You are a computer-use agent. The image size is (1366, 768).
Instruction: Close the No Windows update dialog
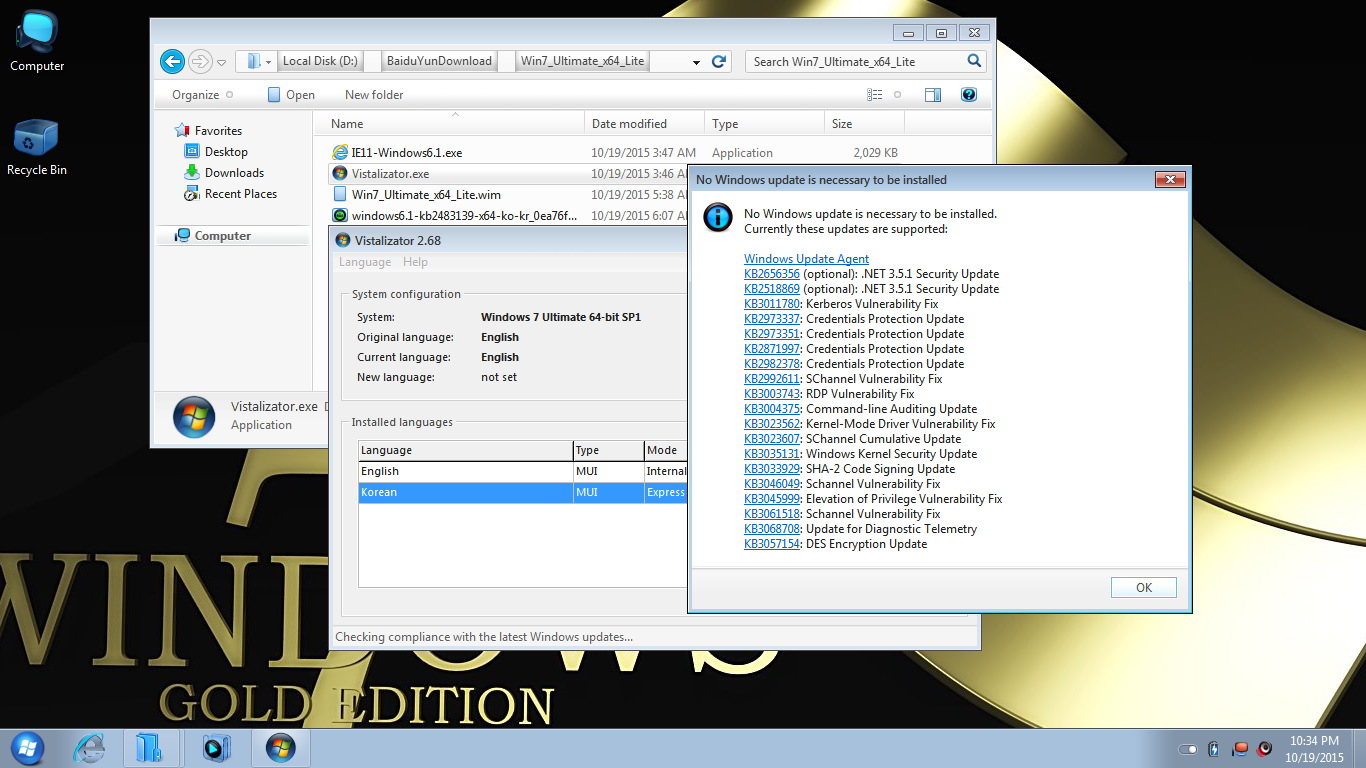tap(1170, 180)
